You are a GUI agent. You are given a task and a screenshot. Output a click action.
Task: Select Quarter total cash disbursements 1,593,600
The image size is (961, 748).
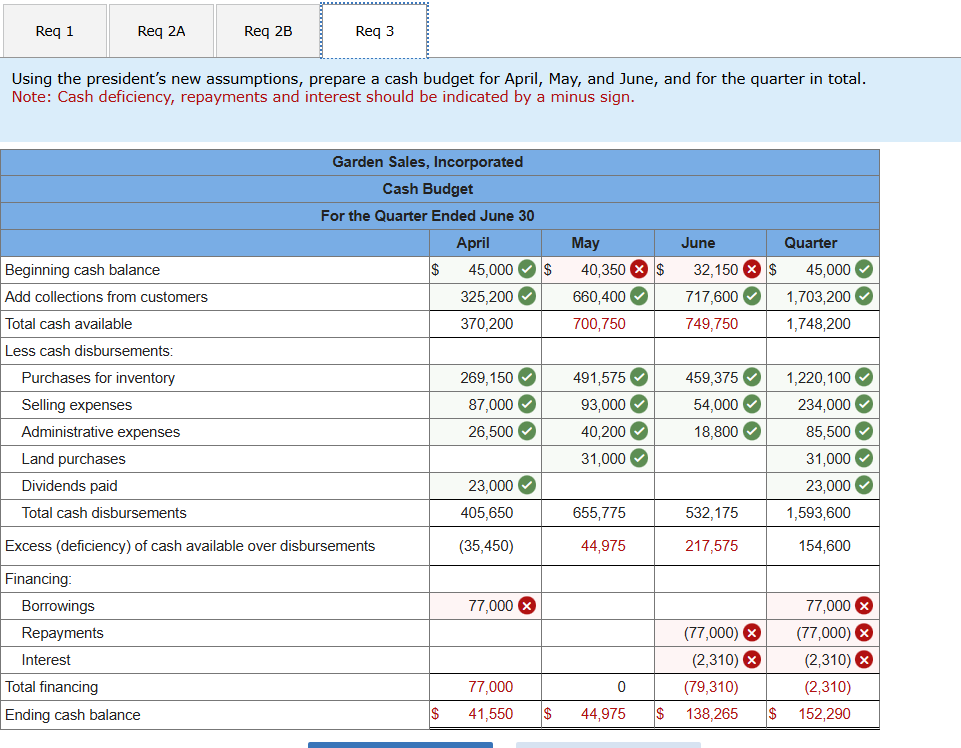coord(818,513)
